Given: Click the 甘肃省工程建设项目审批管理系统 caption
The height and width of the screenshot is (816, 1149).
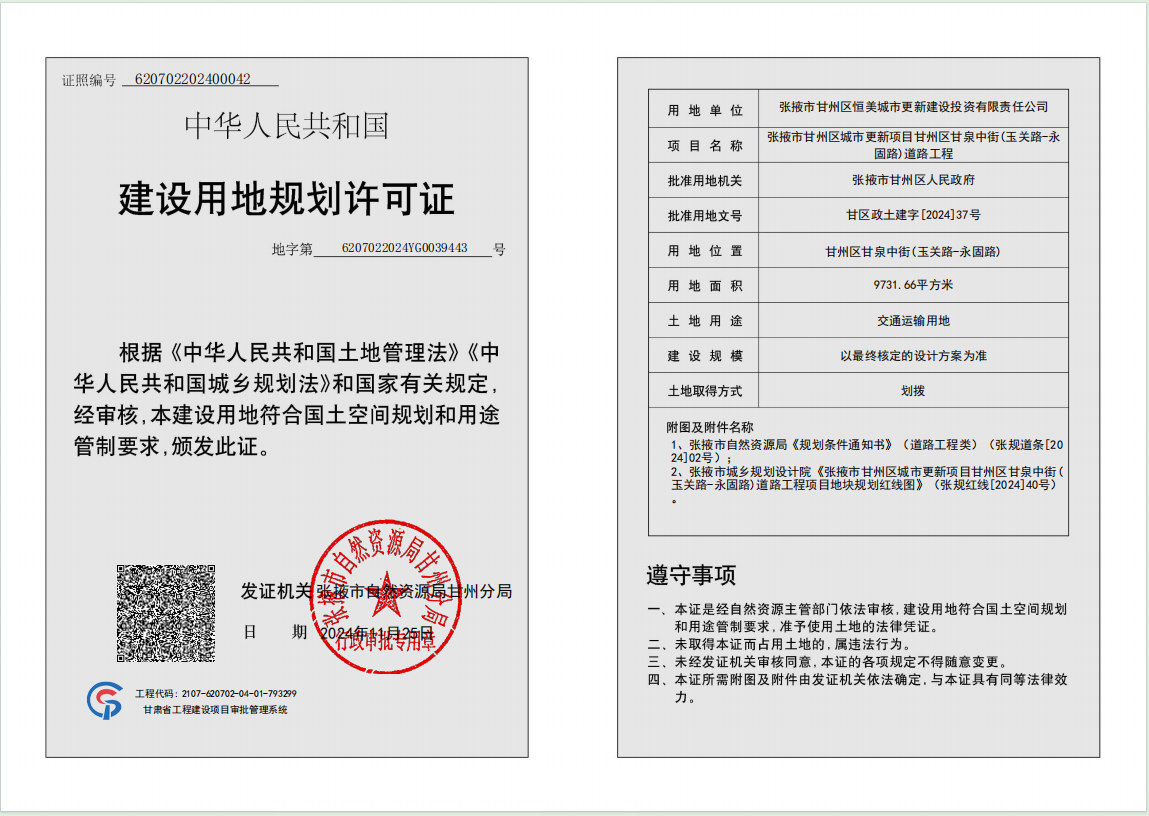Looking at the screenshot, I should tap(215, 710).
